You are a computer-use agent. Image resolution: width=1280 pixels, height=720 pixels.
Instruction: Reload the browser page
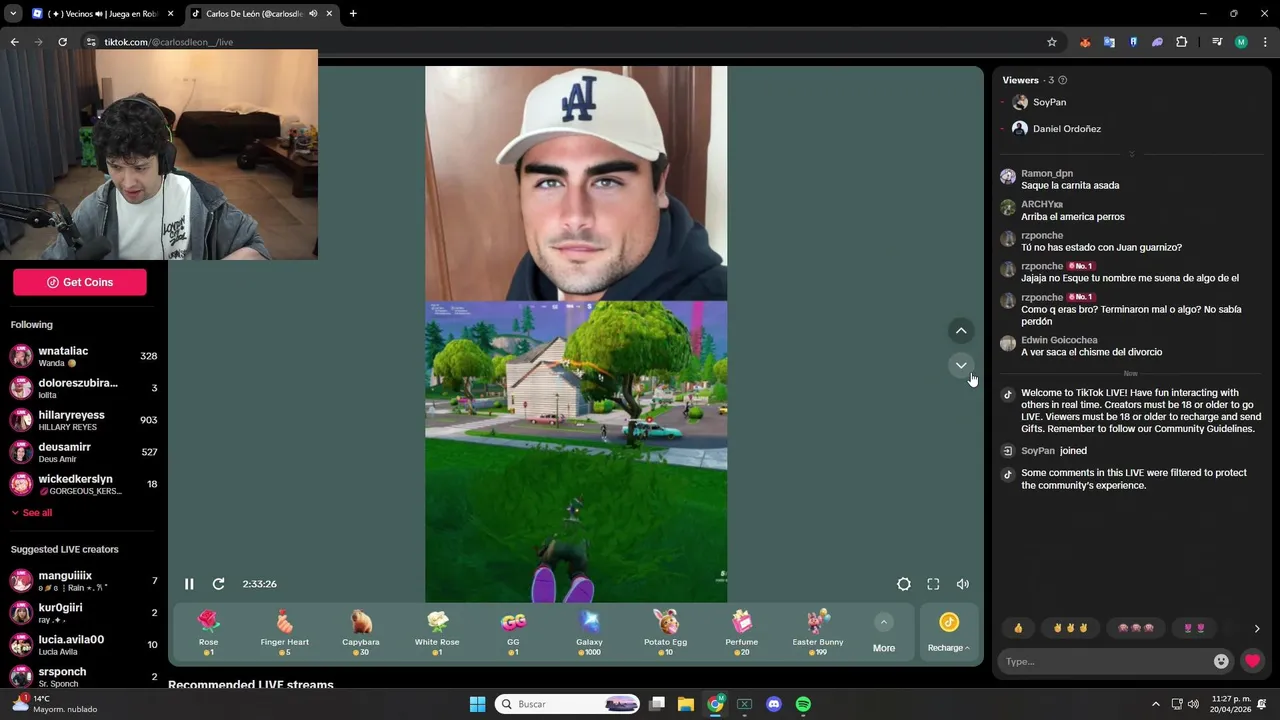pos(62,42)
